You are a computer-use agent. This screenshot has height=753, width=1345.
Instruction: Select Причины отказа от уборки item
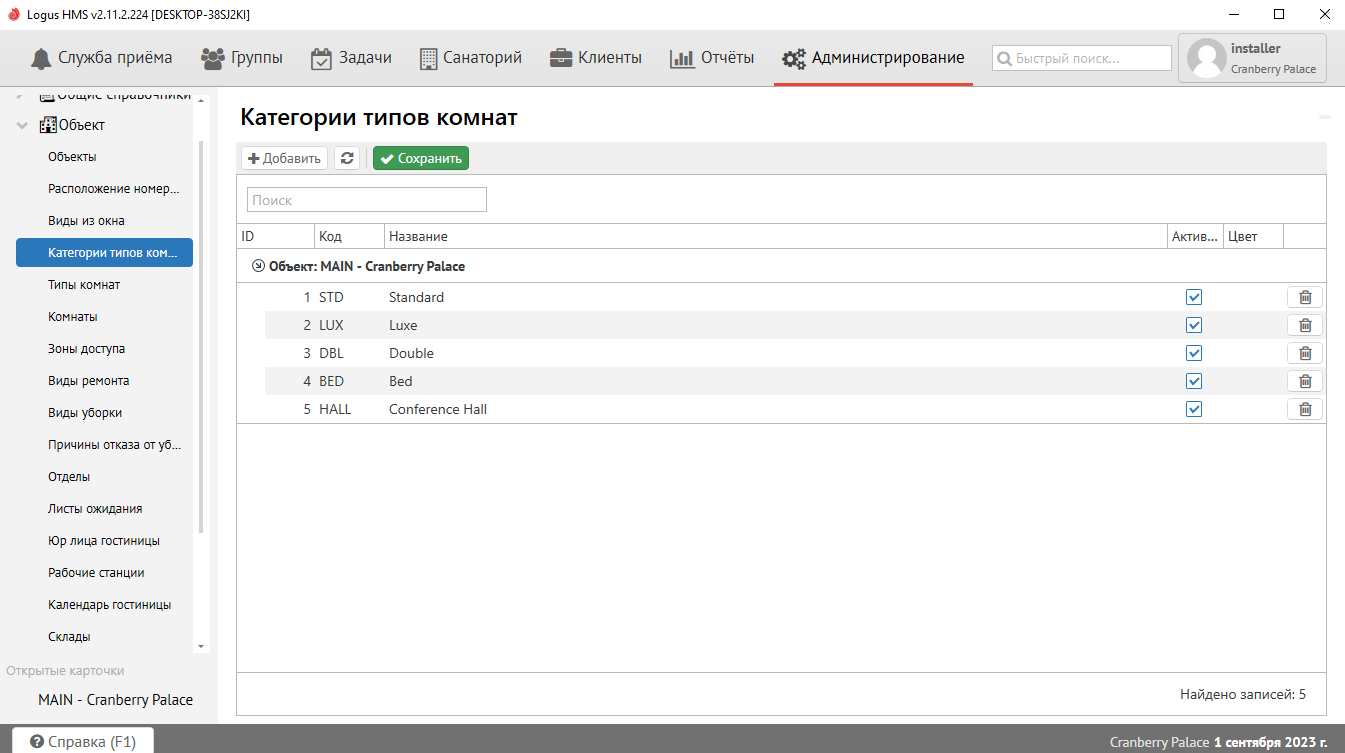coord(115,445)
